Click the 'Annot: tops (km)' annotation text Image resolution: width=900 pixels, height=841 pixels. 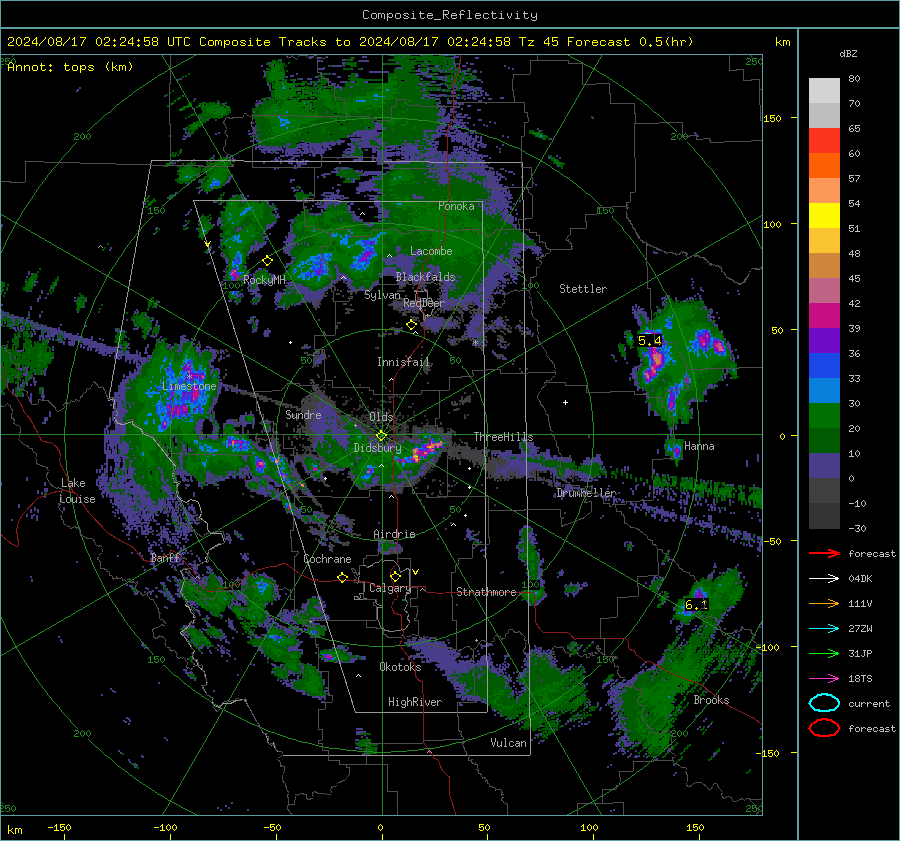70,67
